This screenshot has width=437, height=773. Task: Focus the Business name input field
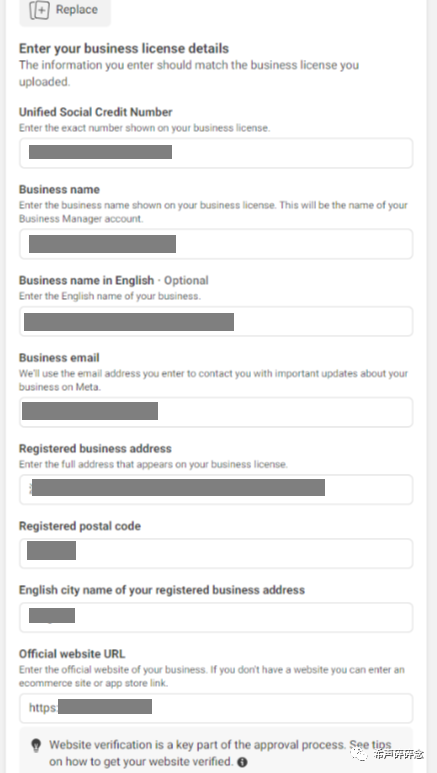216,244
